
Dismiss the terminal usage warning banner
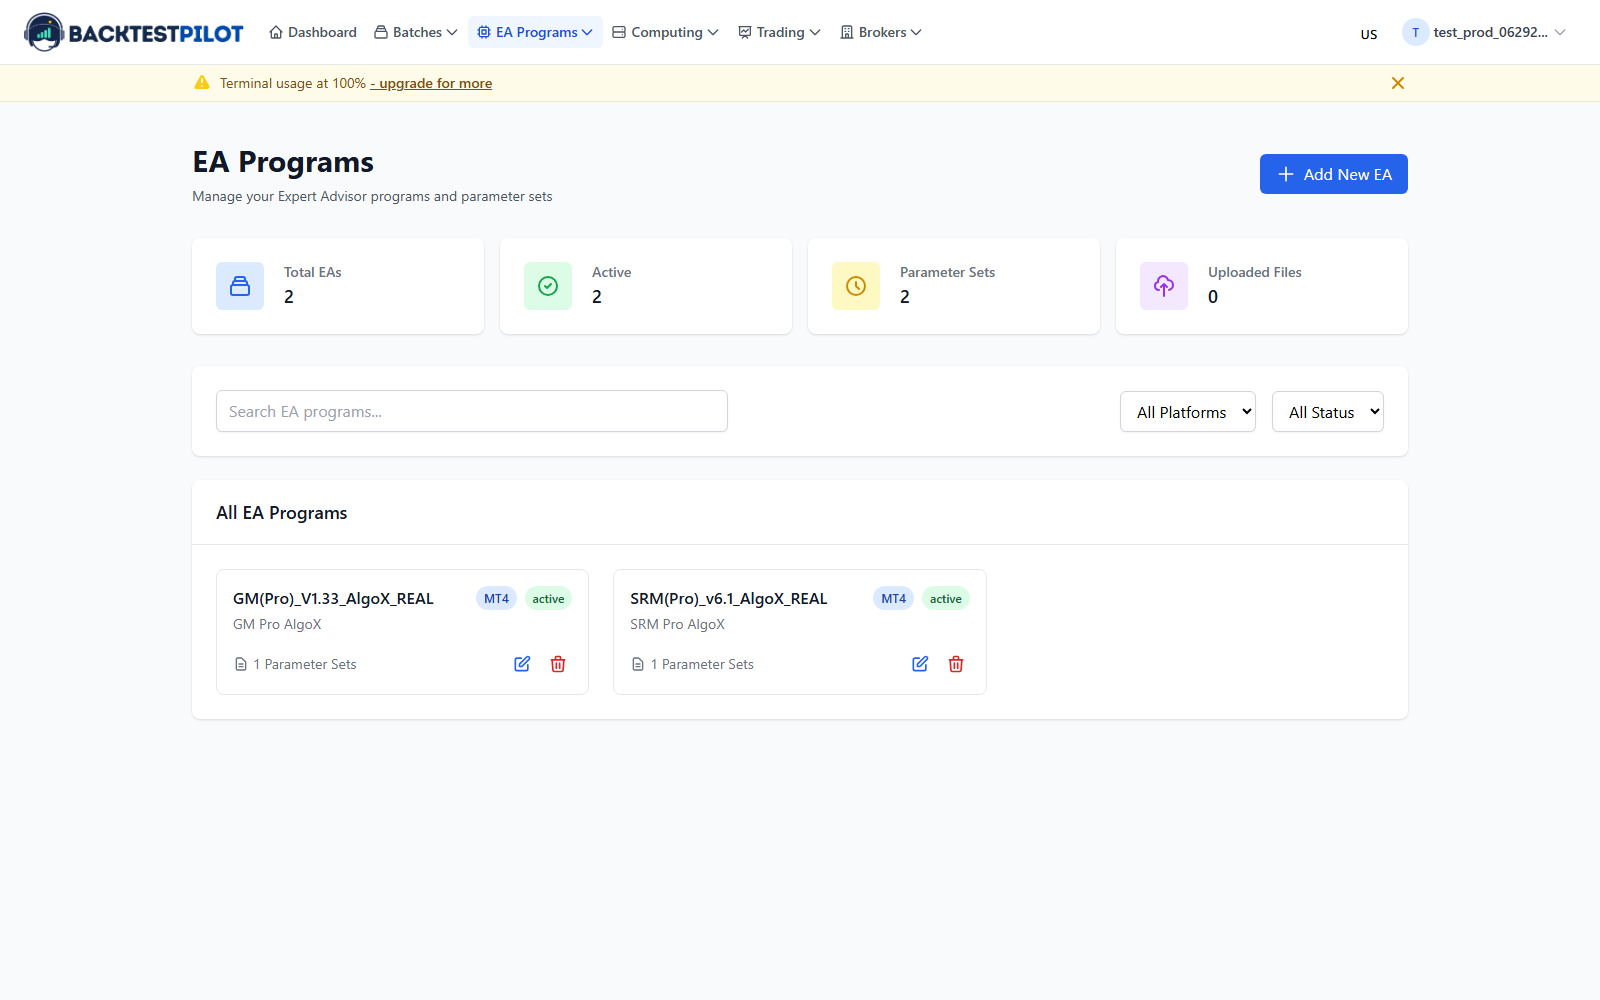pyautogui.click(x=1398, y=83)
